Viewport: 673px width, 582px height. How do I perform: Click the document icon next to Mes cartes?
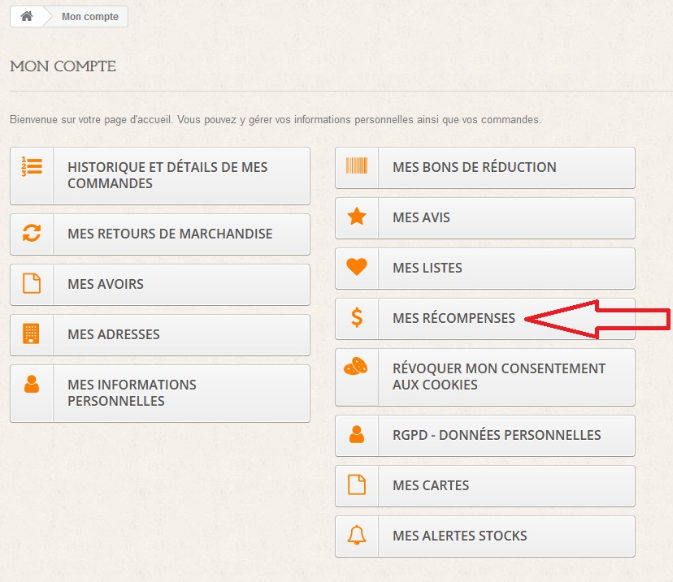point(357,485)
